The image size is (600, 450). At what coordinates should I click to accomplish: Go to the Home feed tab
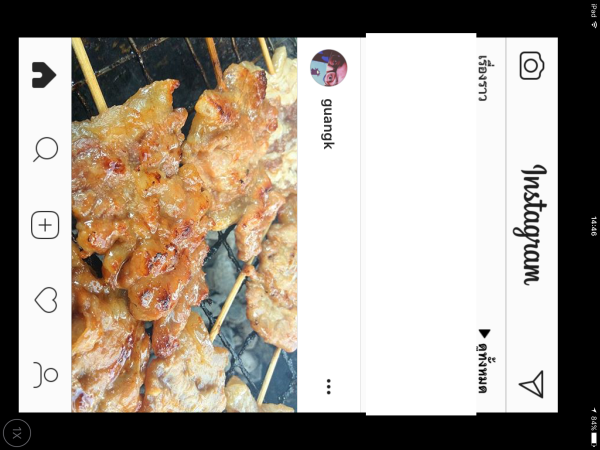tap(44, 75)
